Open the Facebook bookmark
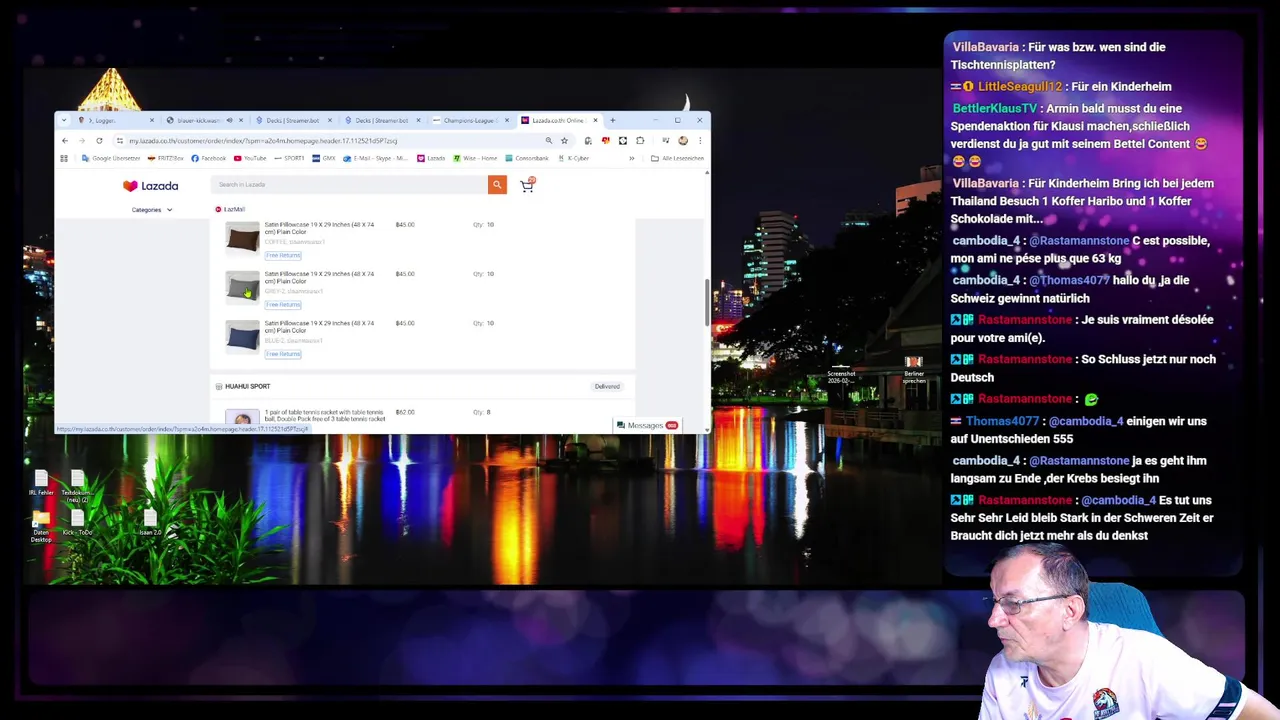The width and height of the screenshot is (1280, 720). [x=209, y=158]
